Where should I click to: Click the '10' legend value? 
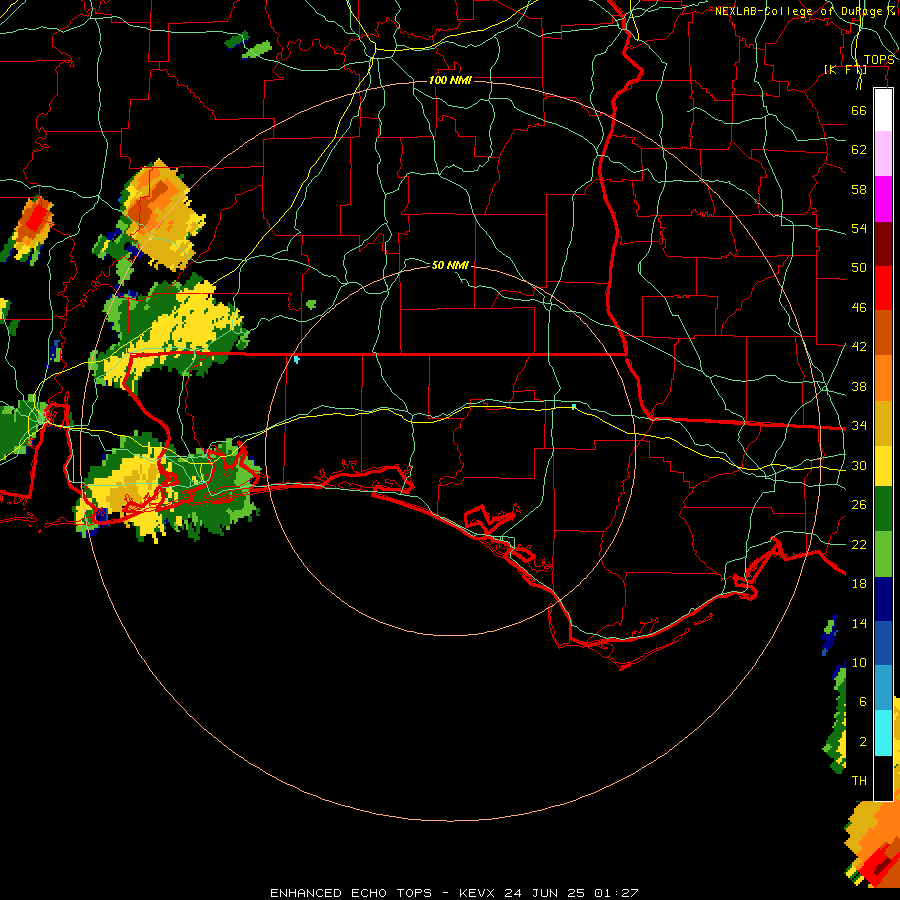coord(859,663)
